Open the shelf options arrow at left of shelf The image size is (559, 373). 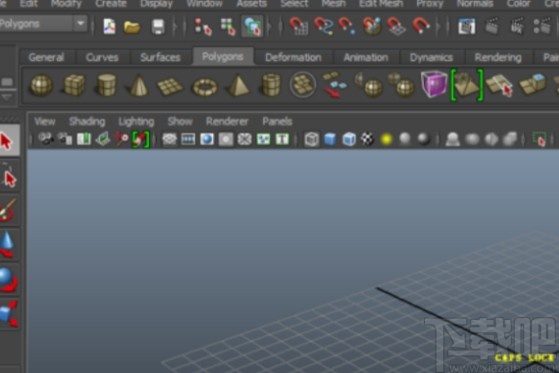[x=7, y=97]
